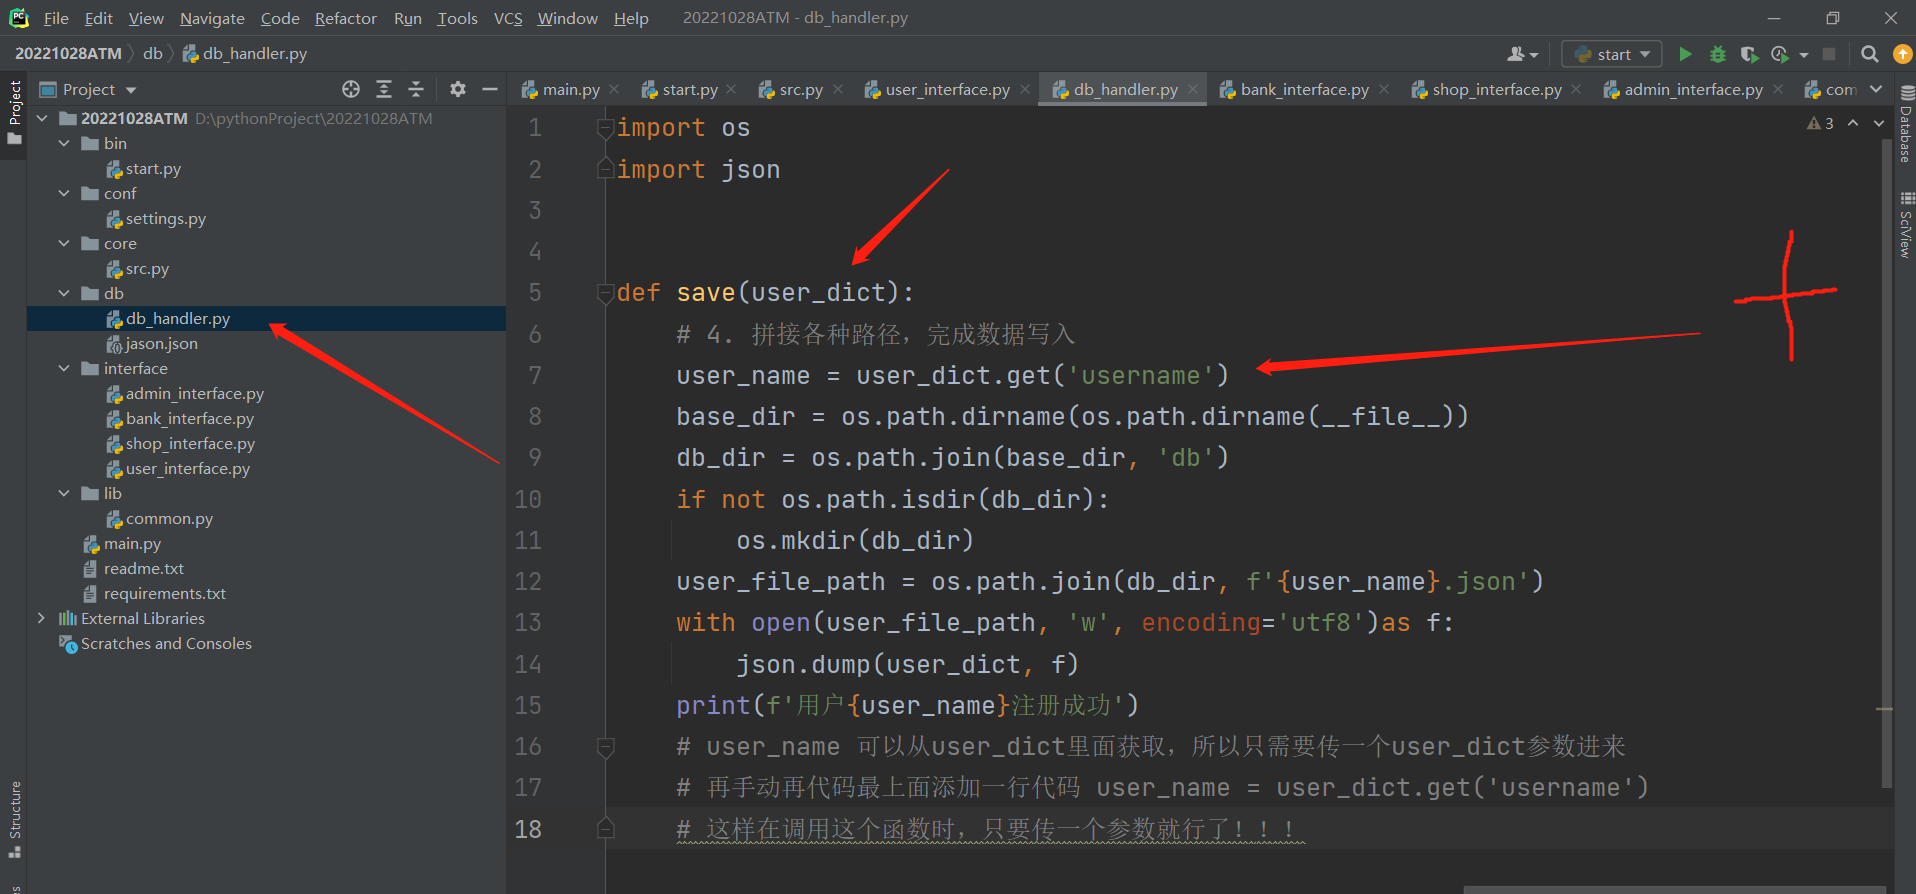Screen dimensions: 1916x894
Task: Toggle fold marker on the def save line
Action: point(605,293)
